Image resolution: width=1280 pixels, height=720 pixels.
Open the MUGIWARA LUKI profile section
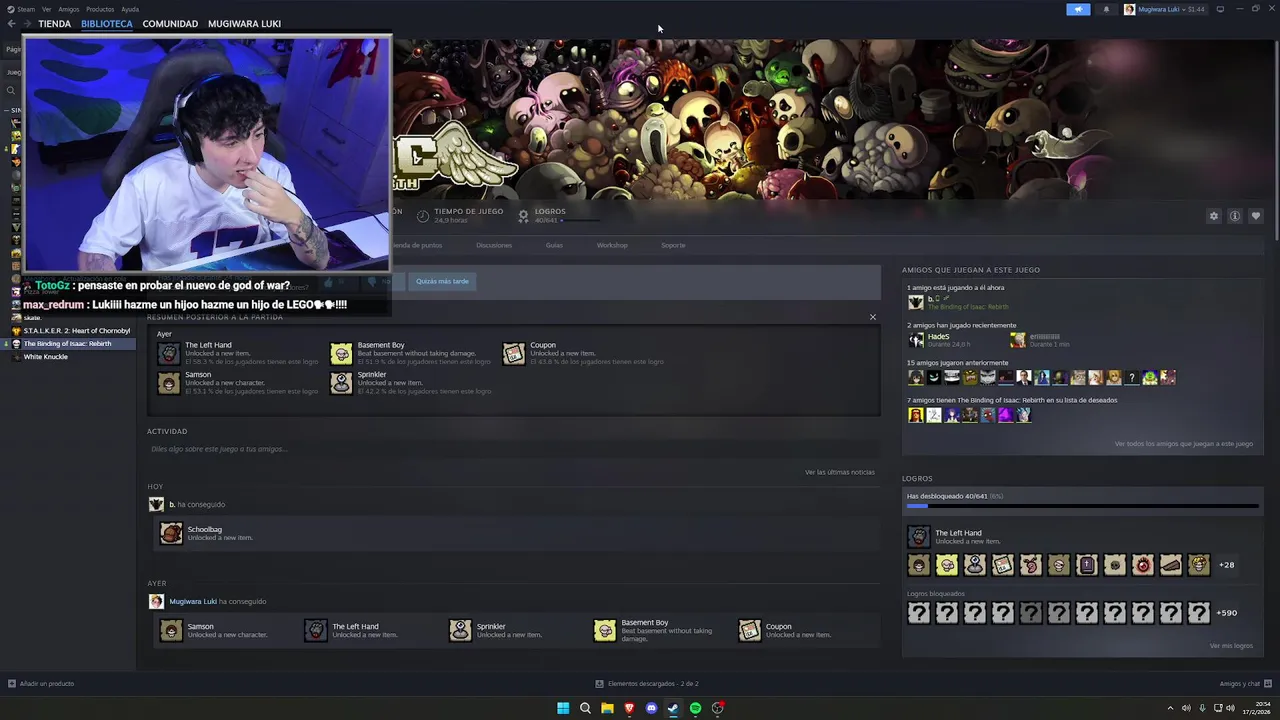(x=244, y=23)
